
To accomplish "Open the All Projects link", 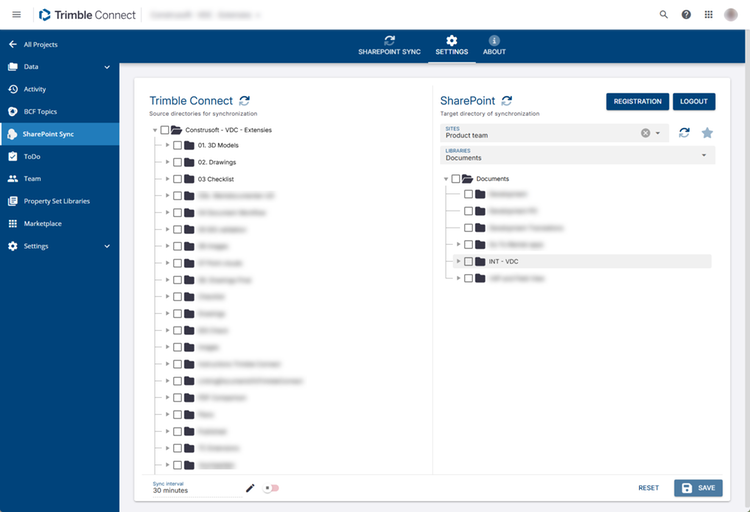I will tap(41, 45).
